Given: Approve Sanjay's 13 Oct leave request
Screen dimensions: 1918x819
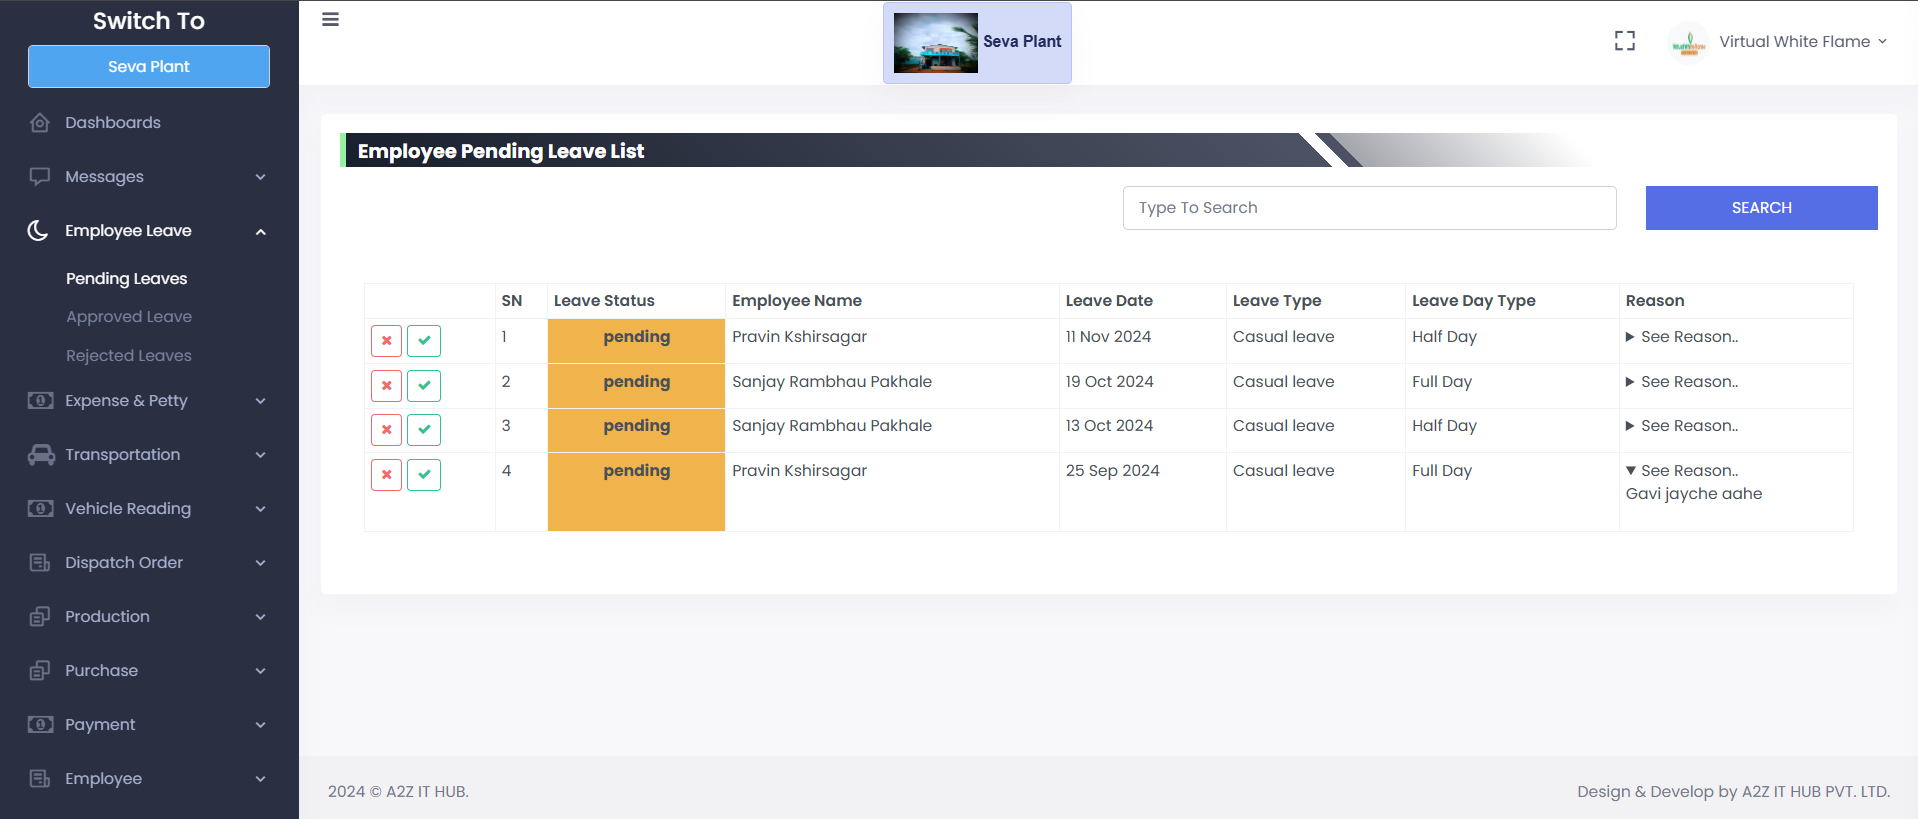Looking at the screenshot, I should [424, 430].
